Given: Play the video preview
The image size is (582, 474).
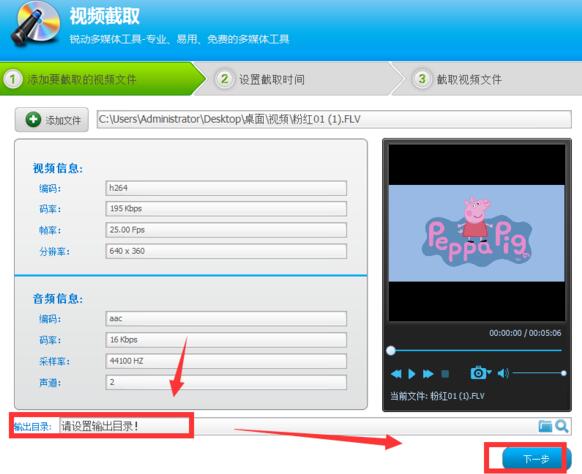Looking at the screenshot, I should (x=412, y=374).
